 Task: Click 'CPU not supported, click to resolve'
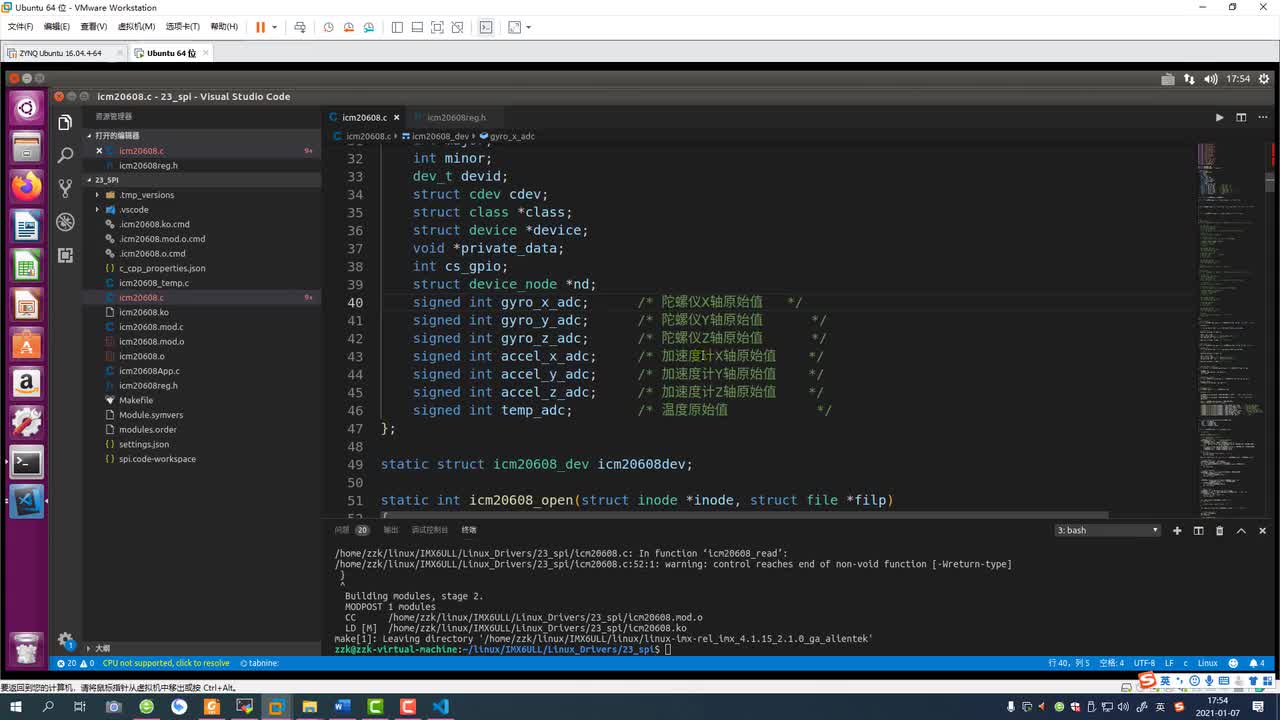pos(165,663)
